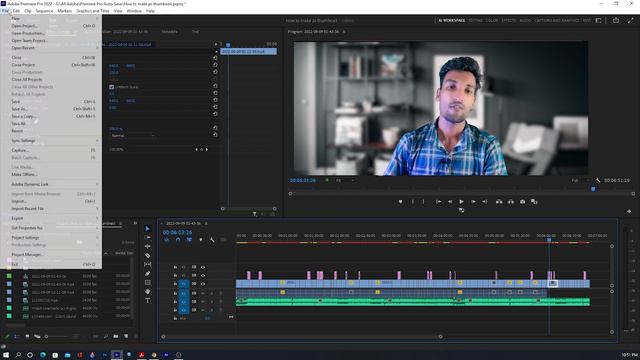Toggle A1 track targeting button
Viewport: 640px width, 360px height.
[x=184, y=293]
